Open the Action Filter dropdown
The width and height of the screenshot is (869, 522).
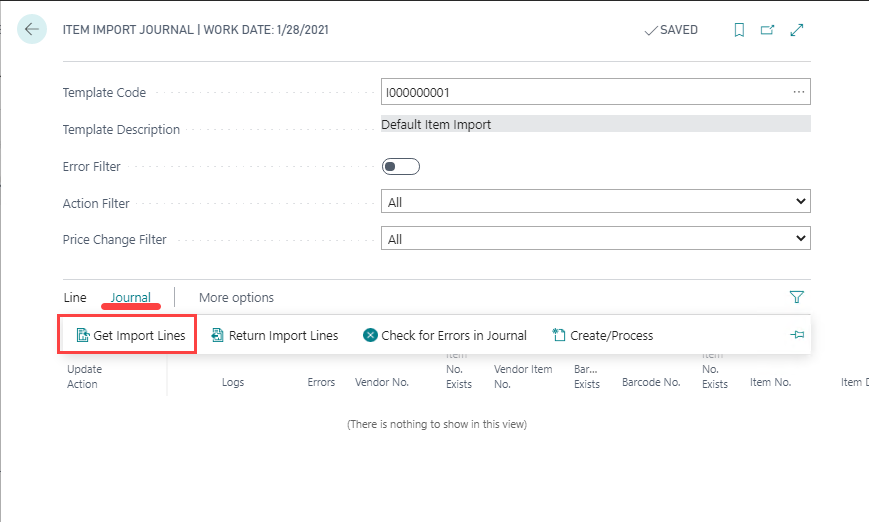coord(595,202)
